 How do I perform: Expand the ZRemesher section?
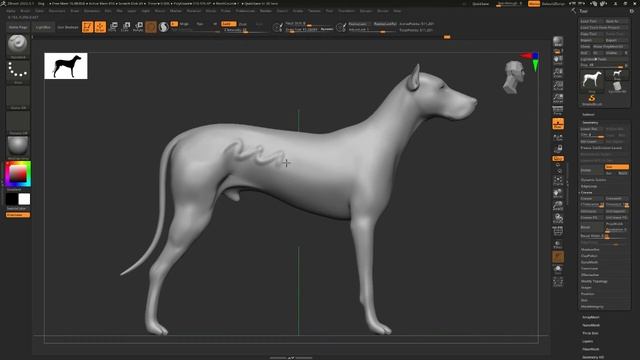[x=590, y=275]
